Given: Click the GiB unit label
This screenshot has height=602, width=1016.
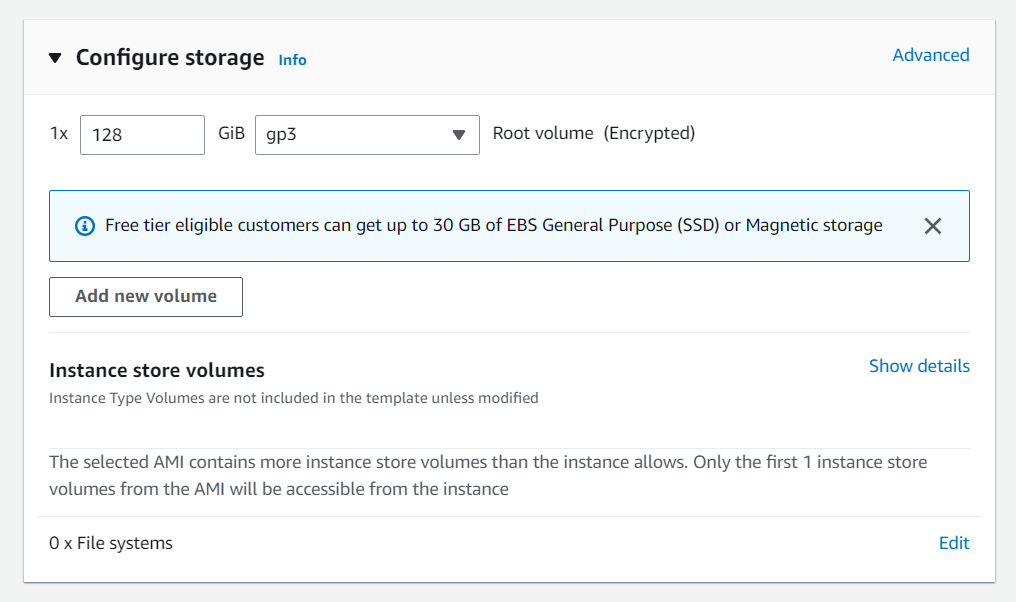Looking at the screenshot, I should [231, 133].
